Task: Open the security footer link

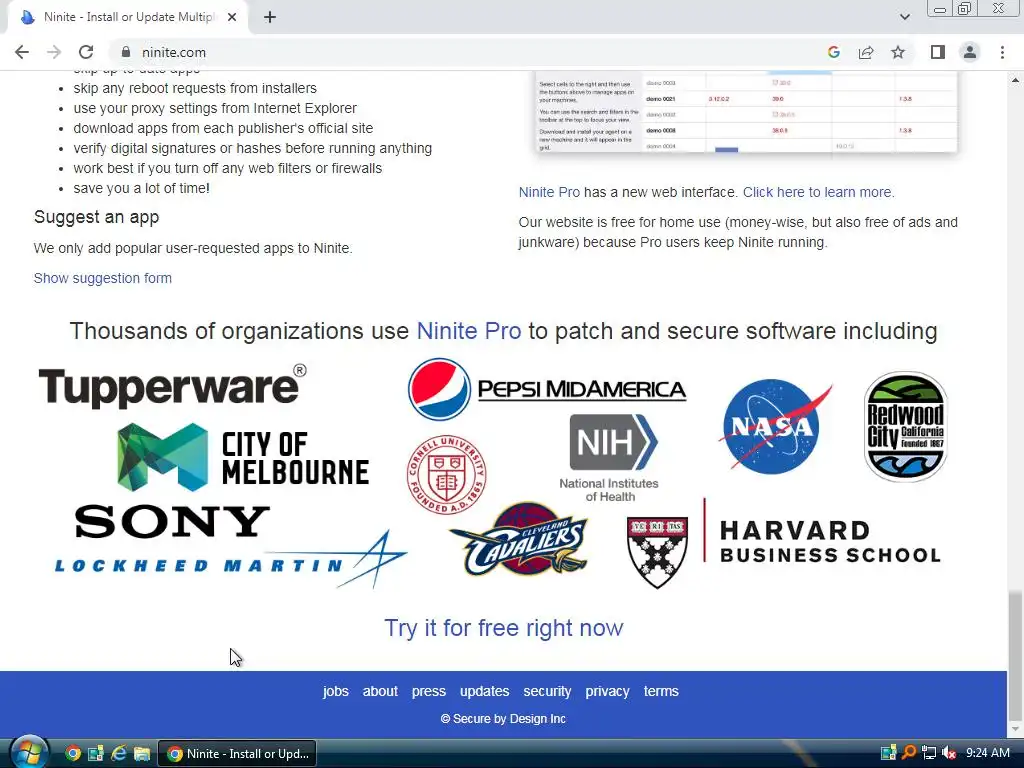Action: (x=547, y=691)
